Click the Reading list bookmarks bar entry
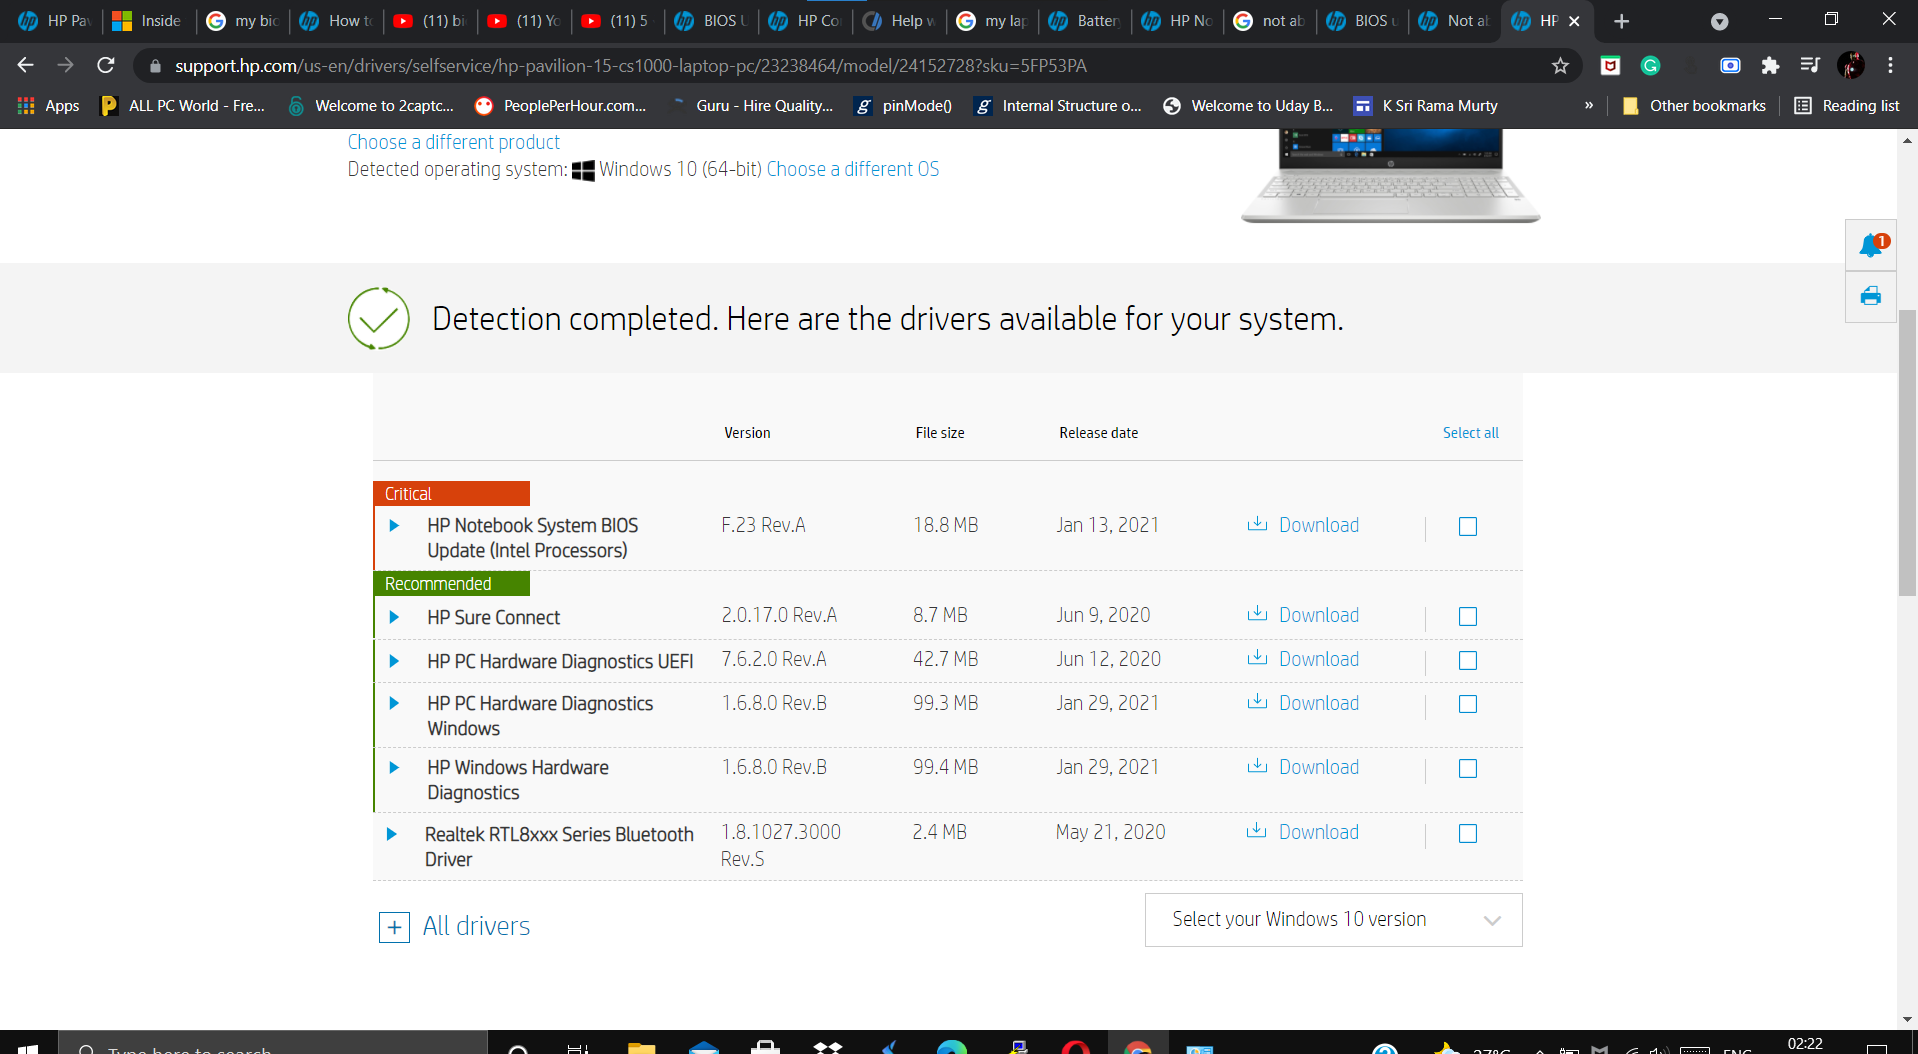1918x1054 pixels. pyautogui.click(x=1846, y=105)
